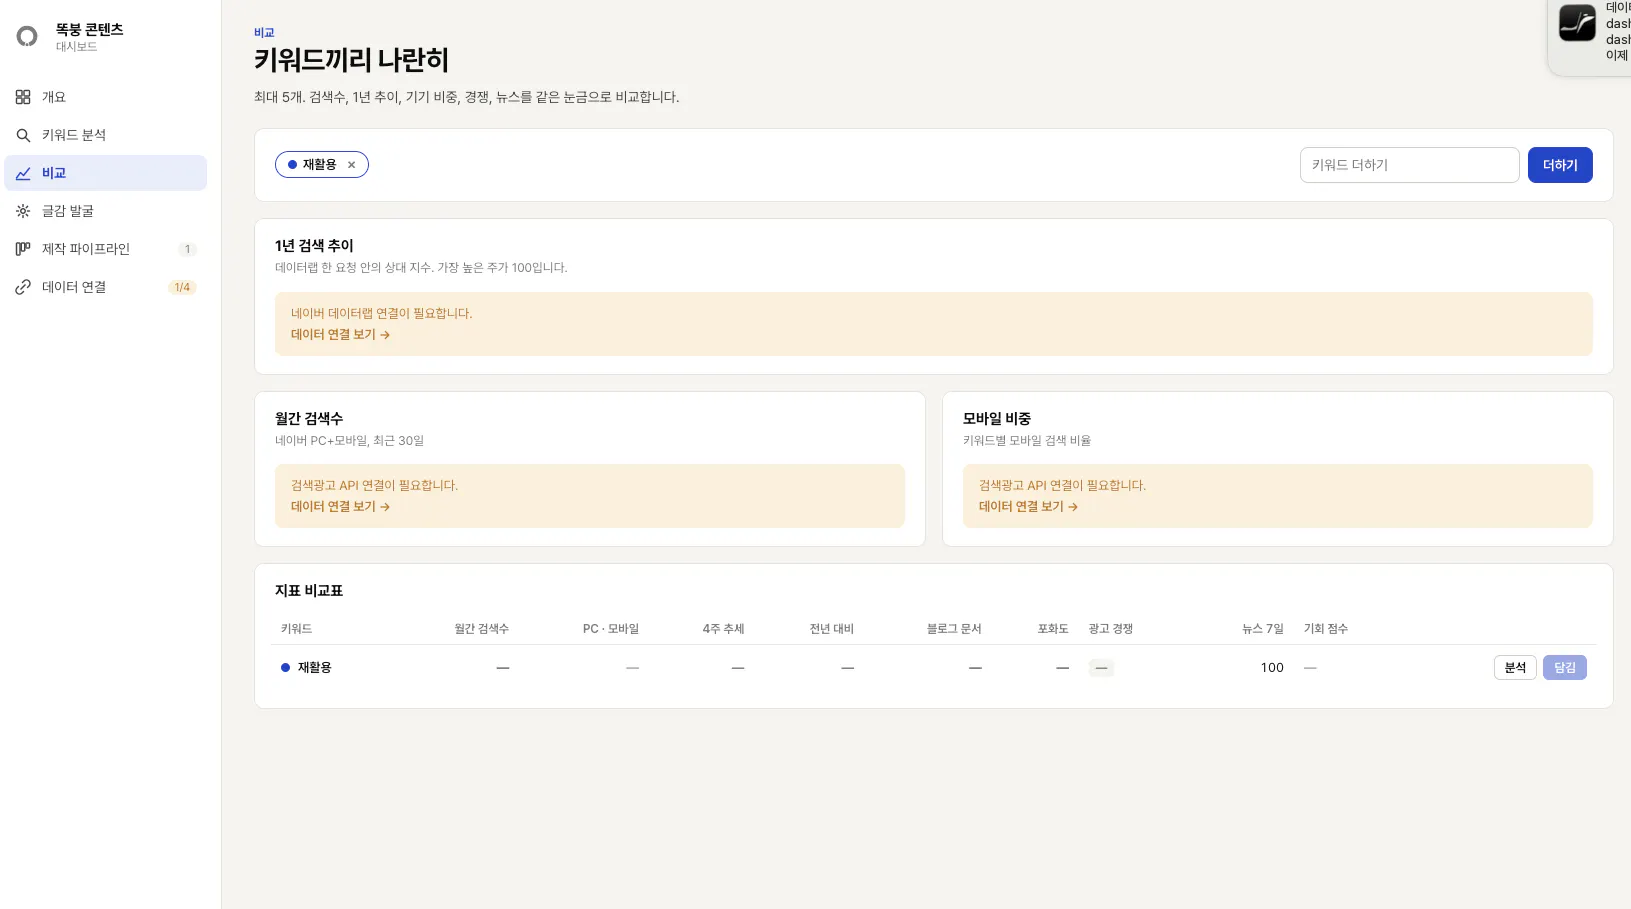Viewport: 1631px width, 909px height.
Task: Click 담김 button in 재활용 row
Action: [1565, 668]
